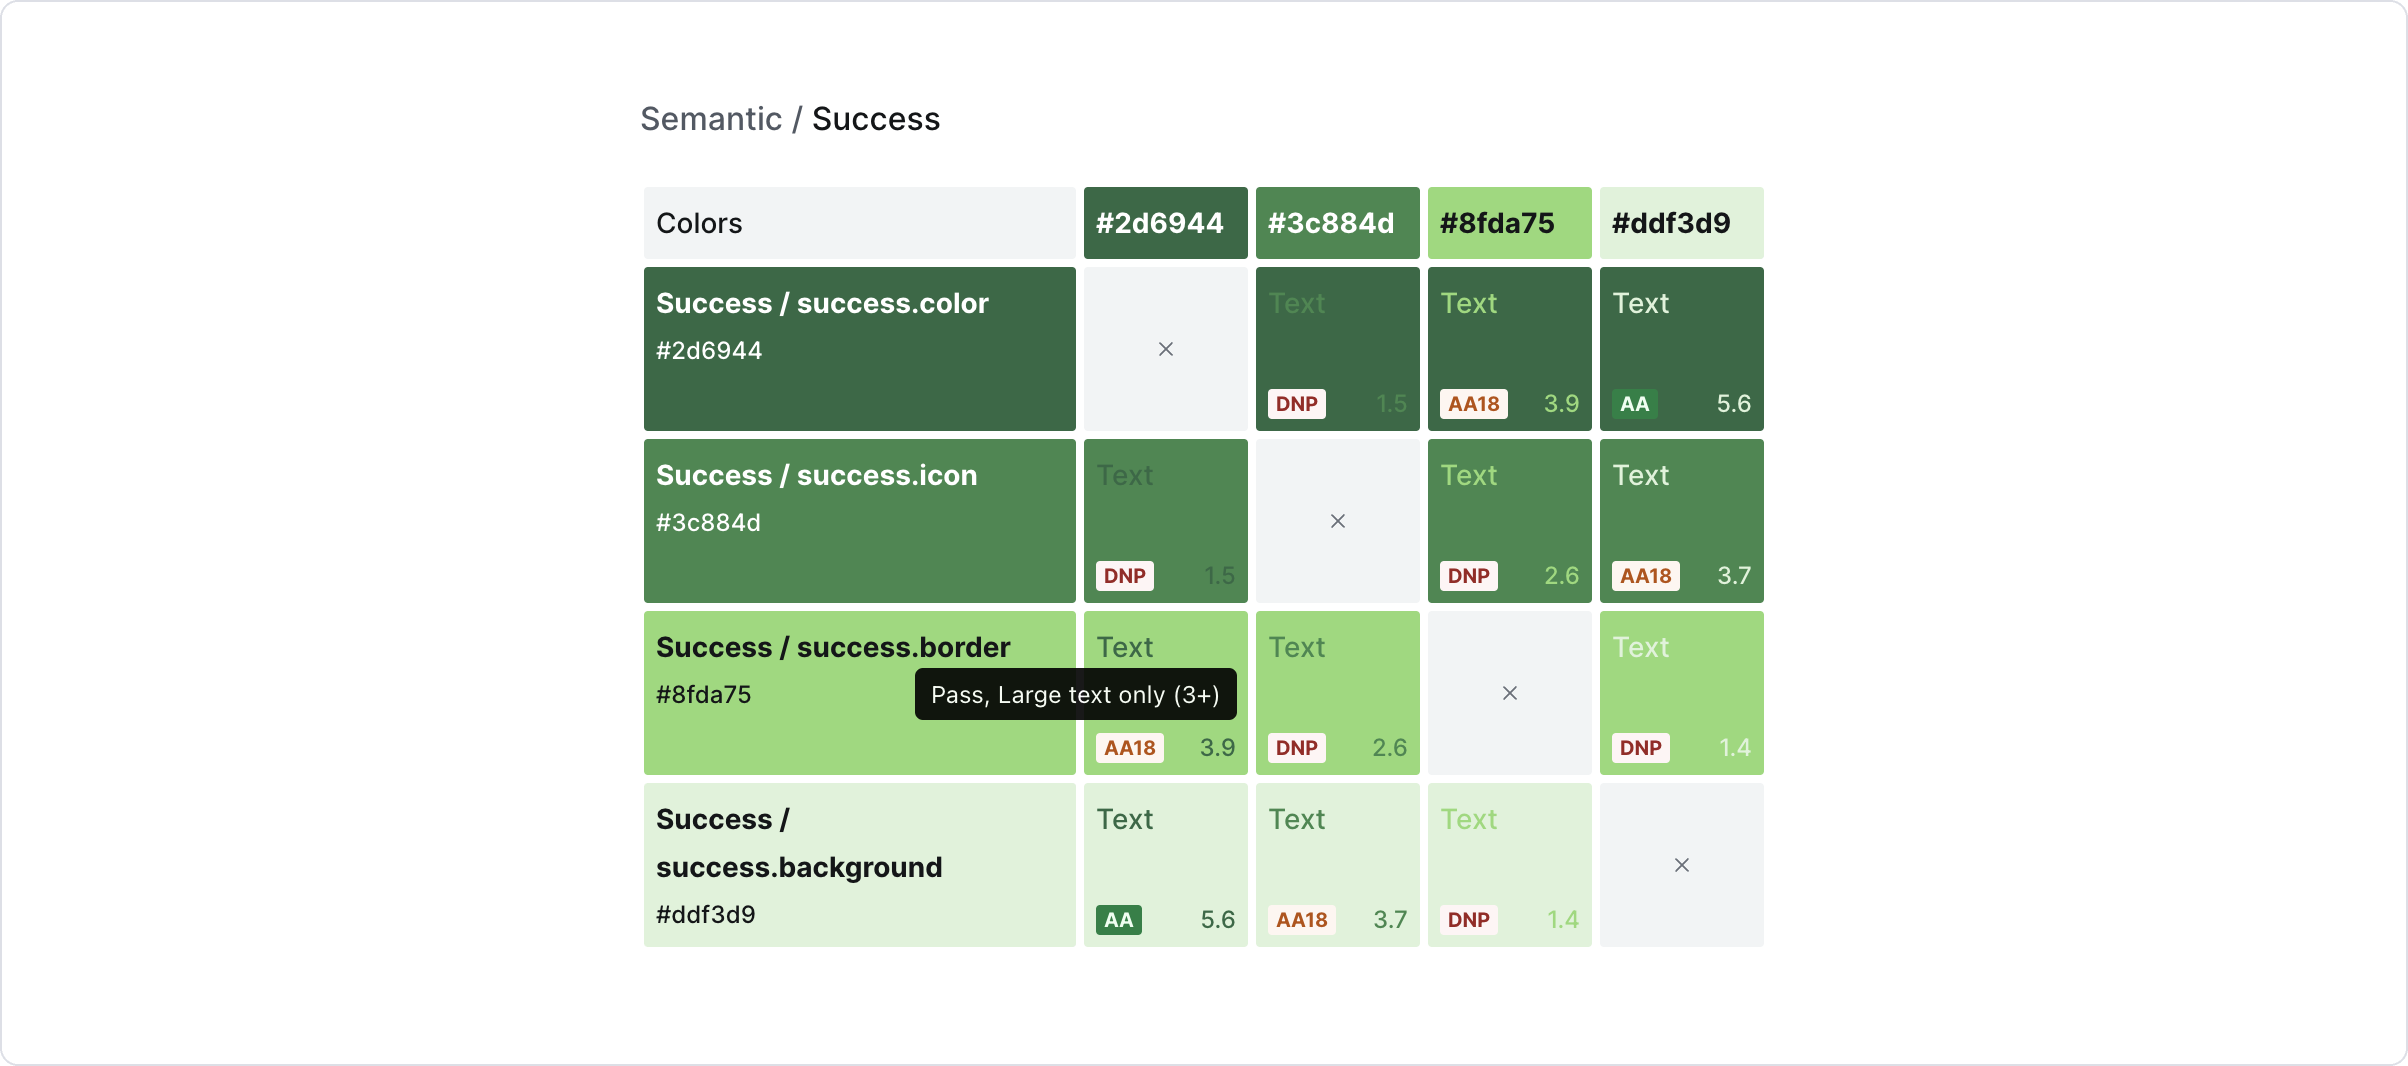Click the AA badge in the success.background row

pyautogui.click(x=1118, y=920)
